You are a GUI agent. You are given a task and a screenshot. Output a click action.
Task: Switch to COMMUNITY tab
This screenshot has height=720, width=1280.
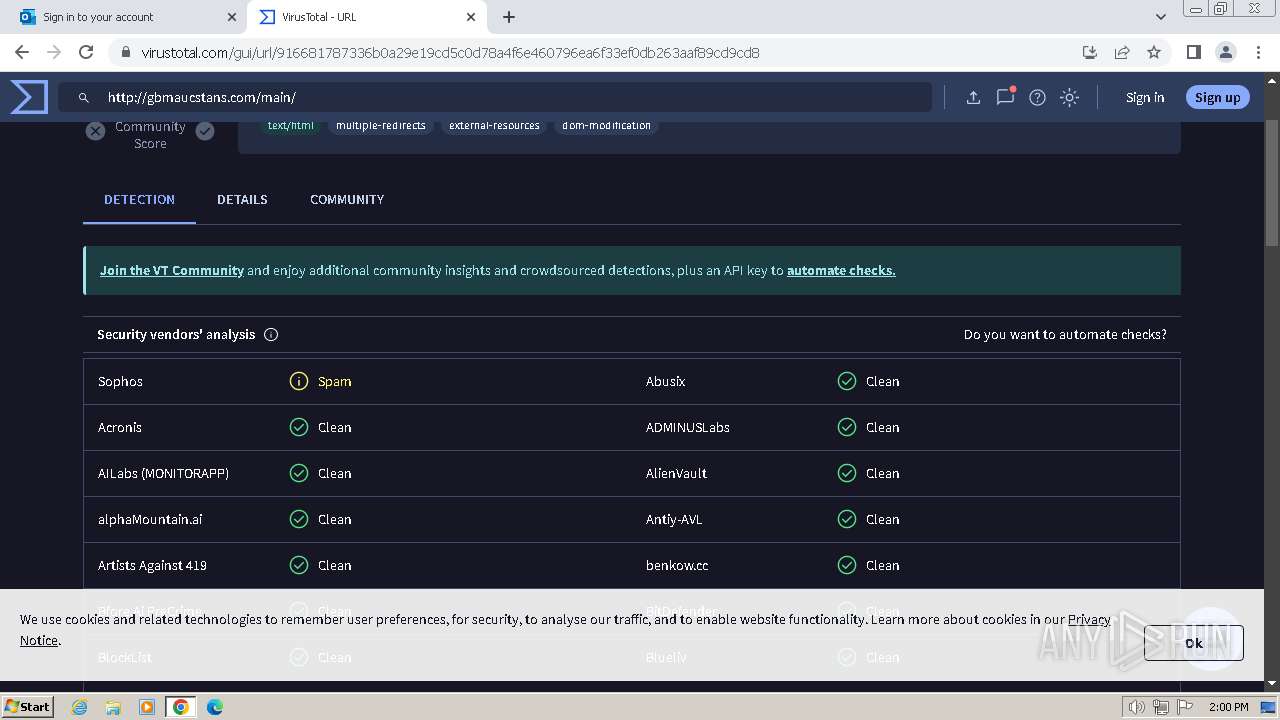[347, 200]
